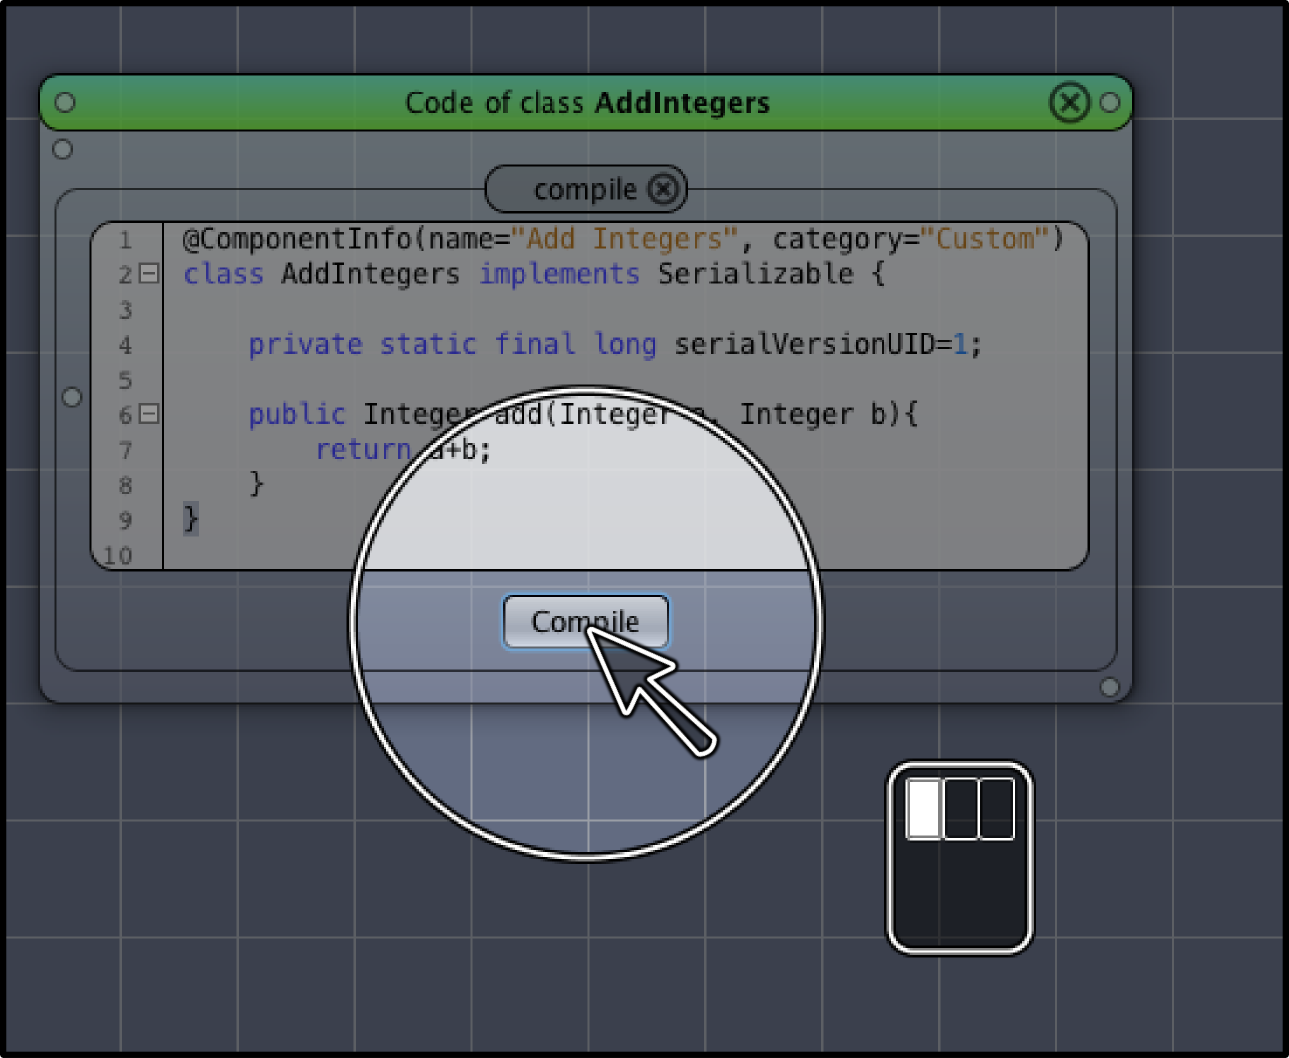
Task: Click the right dark segment in the minimap widget
Action: 997,809
